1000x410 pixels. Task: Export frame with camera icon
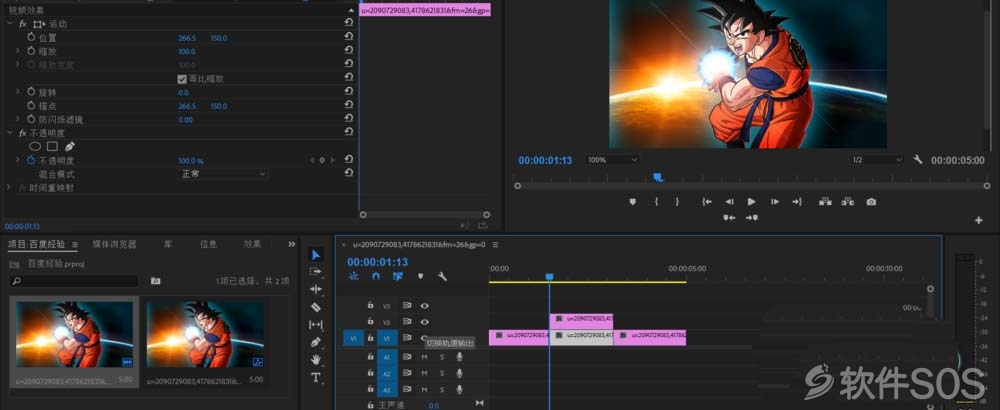click(871, 201)
